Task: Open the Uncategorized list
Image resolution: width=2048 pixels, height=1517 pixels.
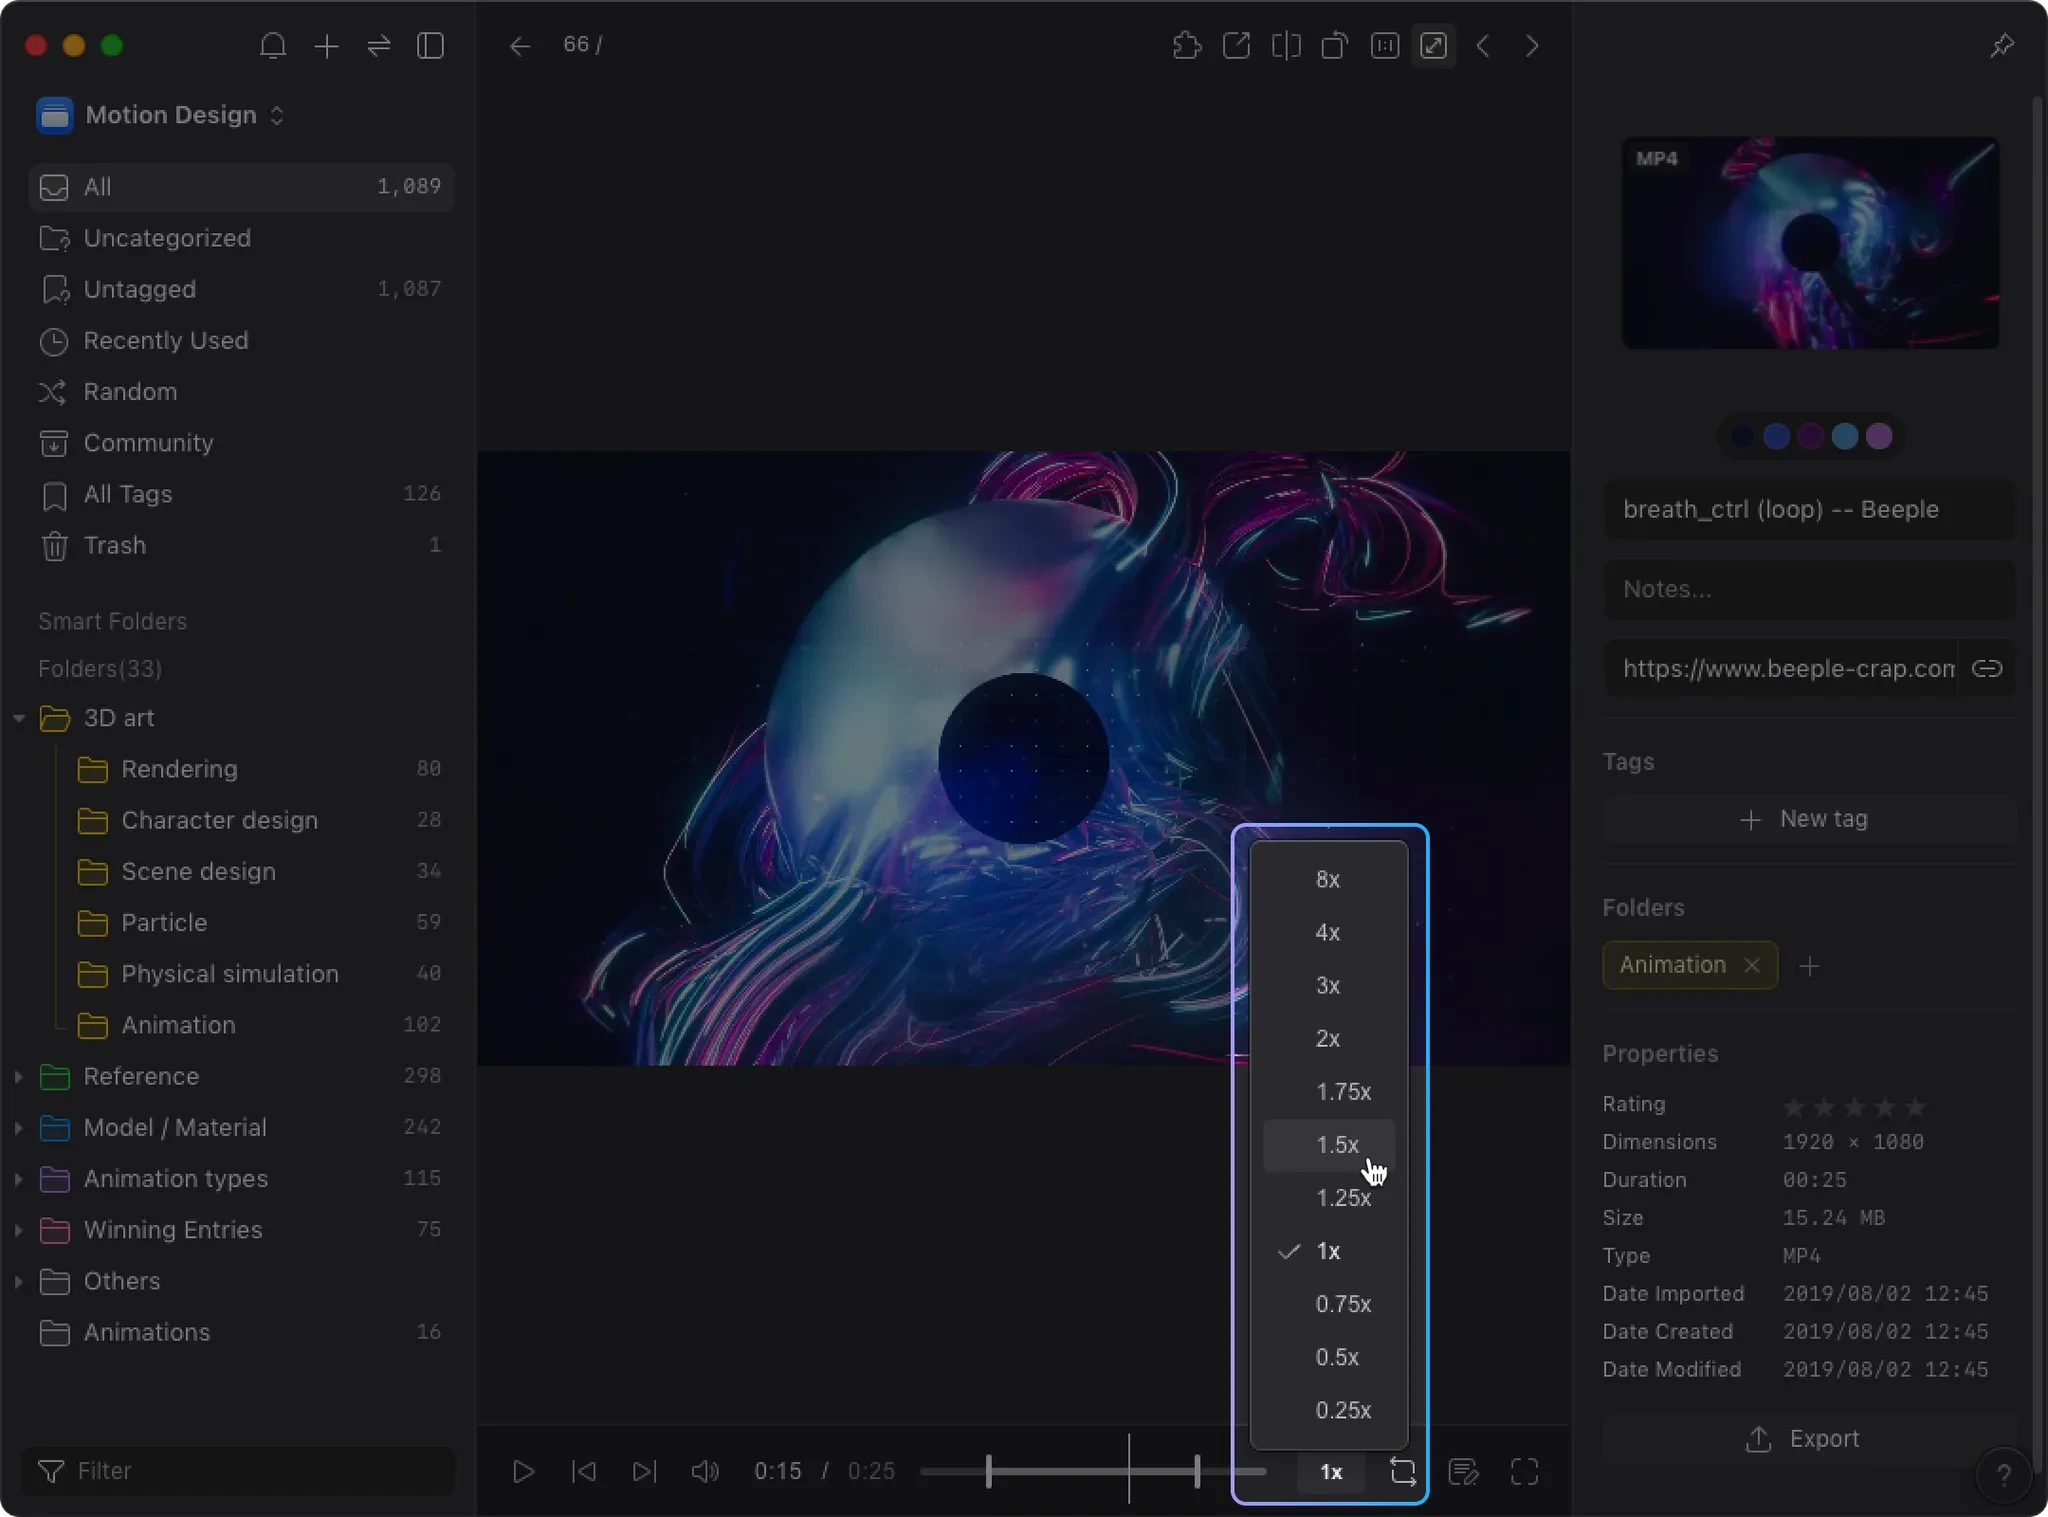Action: [x=241, y=238]
